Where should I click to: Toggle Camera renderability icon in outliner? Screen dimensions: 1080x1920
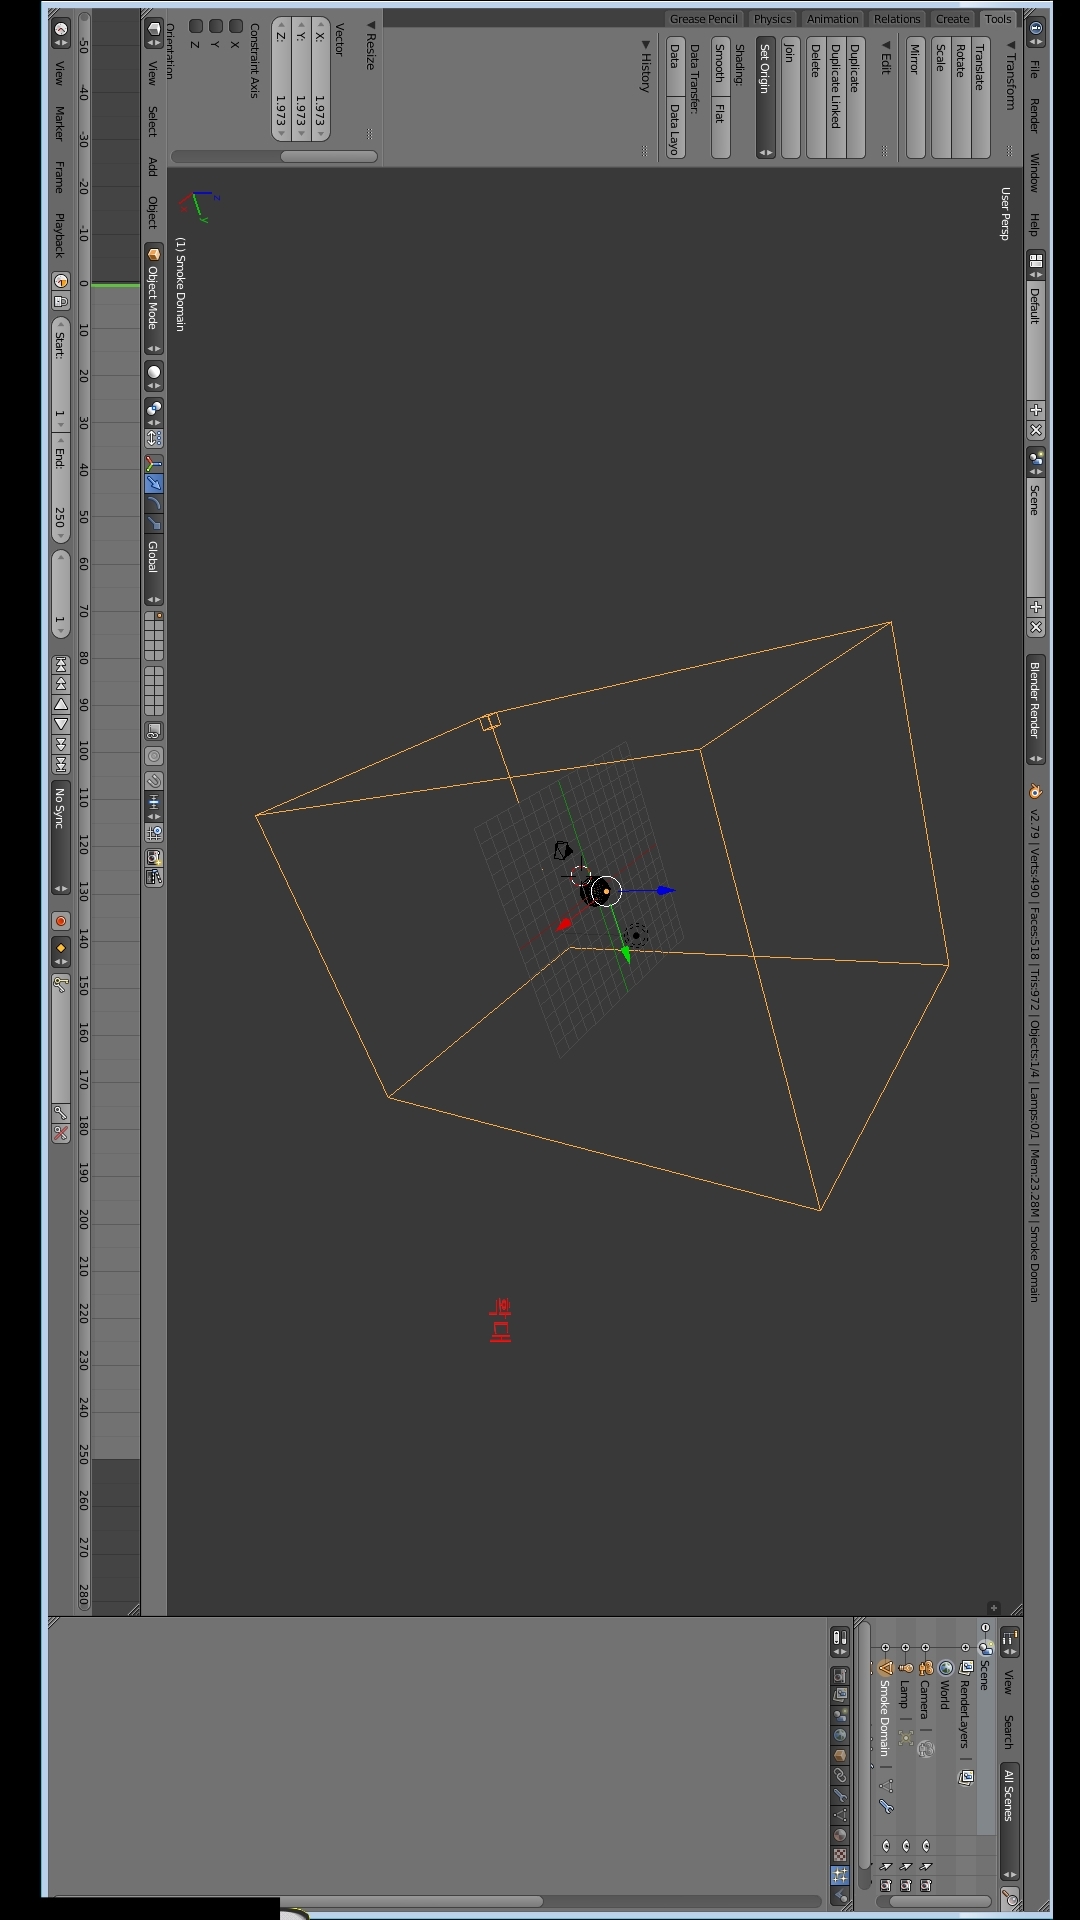pyautogui.click(x=926, y=1885)
